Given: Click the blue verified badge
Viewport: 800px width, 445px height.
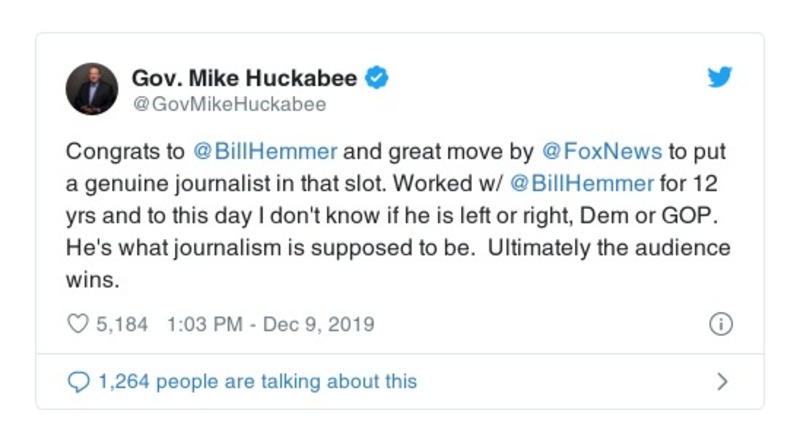Looking at the screenshot, I should (377, 77).
